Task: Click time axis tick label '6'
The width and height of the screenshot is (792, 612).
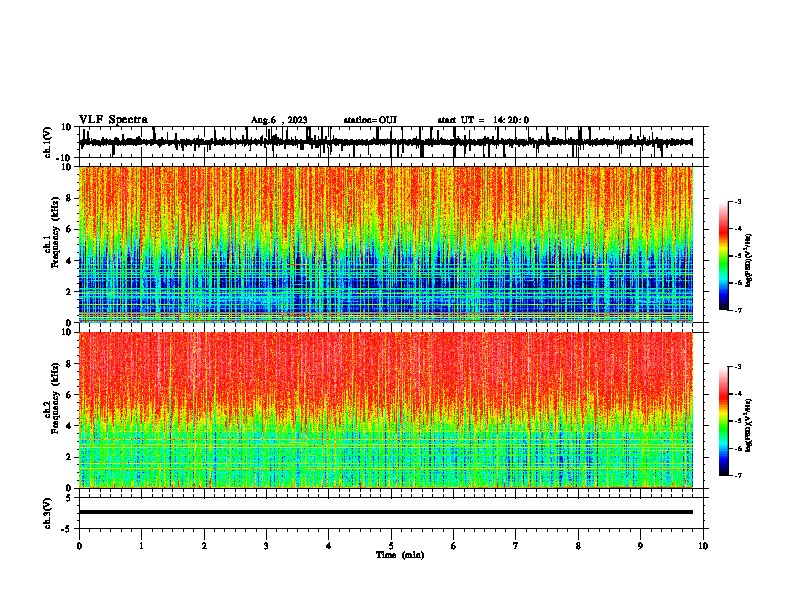Action: (x=454, y=546)
